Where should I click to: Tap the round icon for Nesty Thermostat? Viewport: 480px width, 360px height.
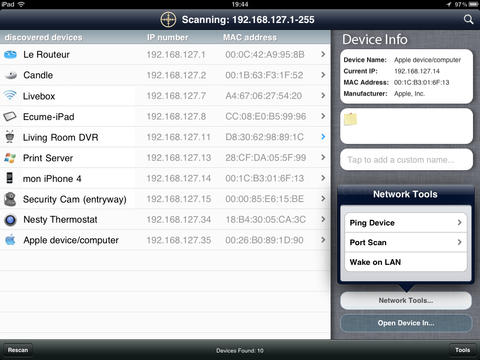coord(10,220)
